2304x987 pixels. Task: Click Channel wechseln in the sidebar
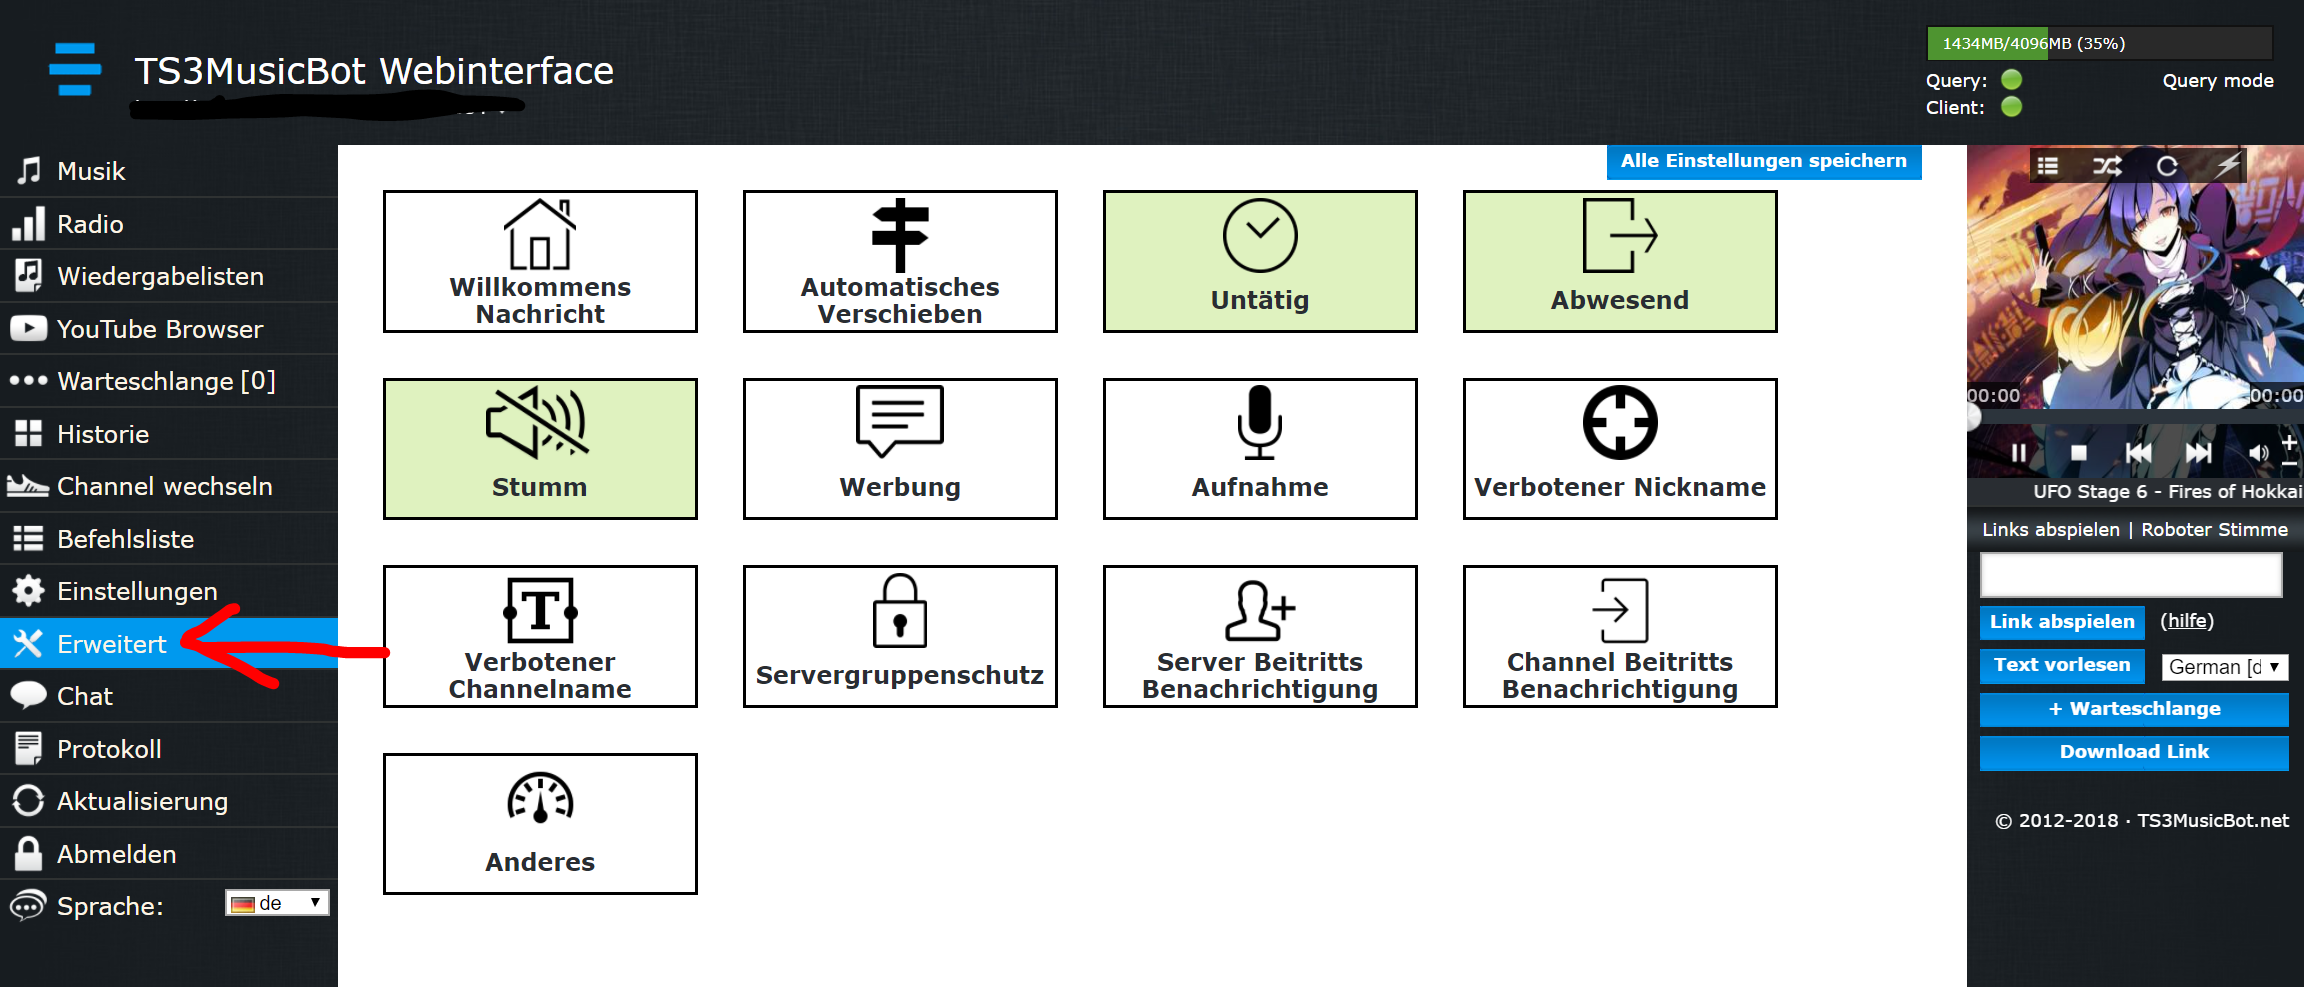[x=169, y=486]
